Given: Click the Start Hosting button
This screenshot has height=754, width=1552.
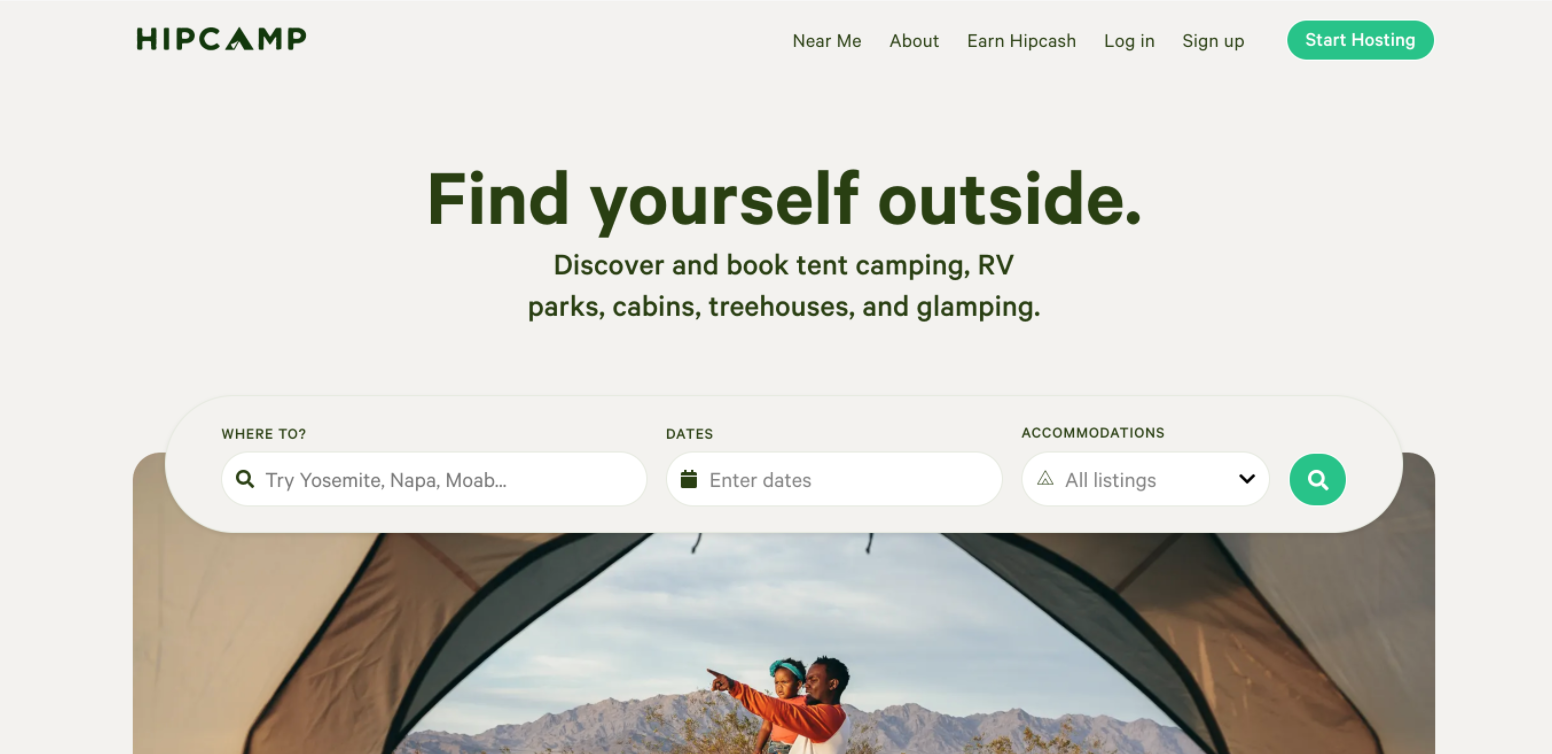Looking at the screenshot, I should (x=1360, y=40).
